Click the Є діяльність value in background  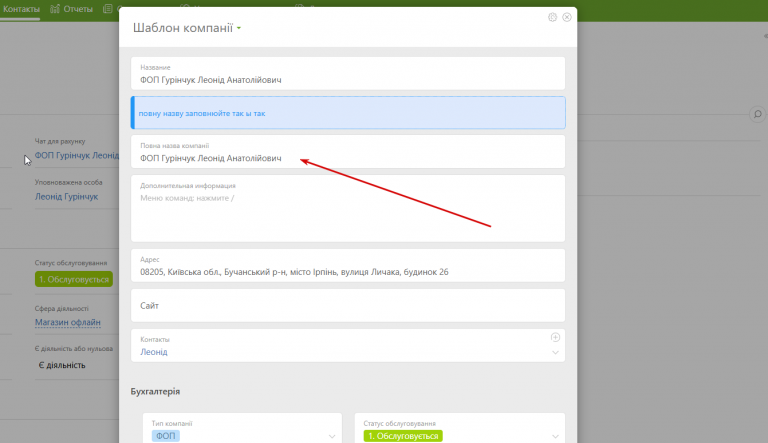click(62, 365)
